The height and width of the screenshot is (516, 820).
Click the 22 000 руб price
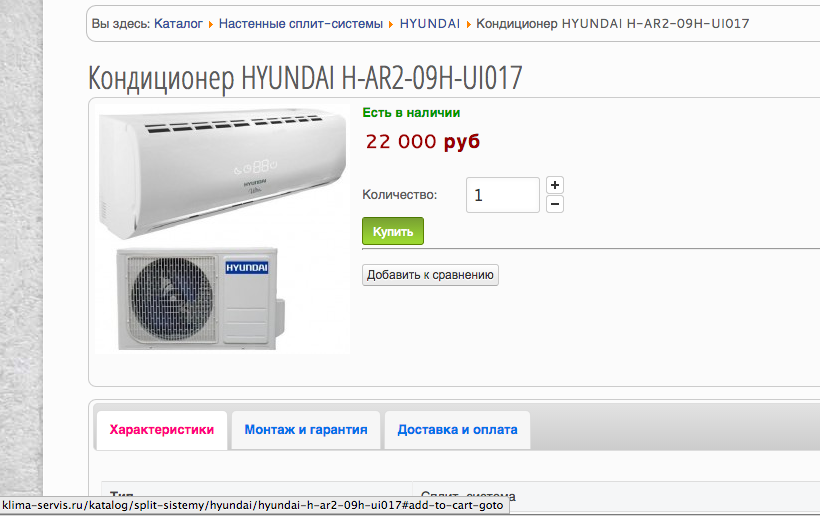423,142
